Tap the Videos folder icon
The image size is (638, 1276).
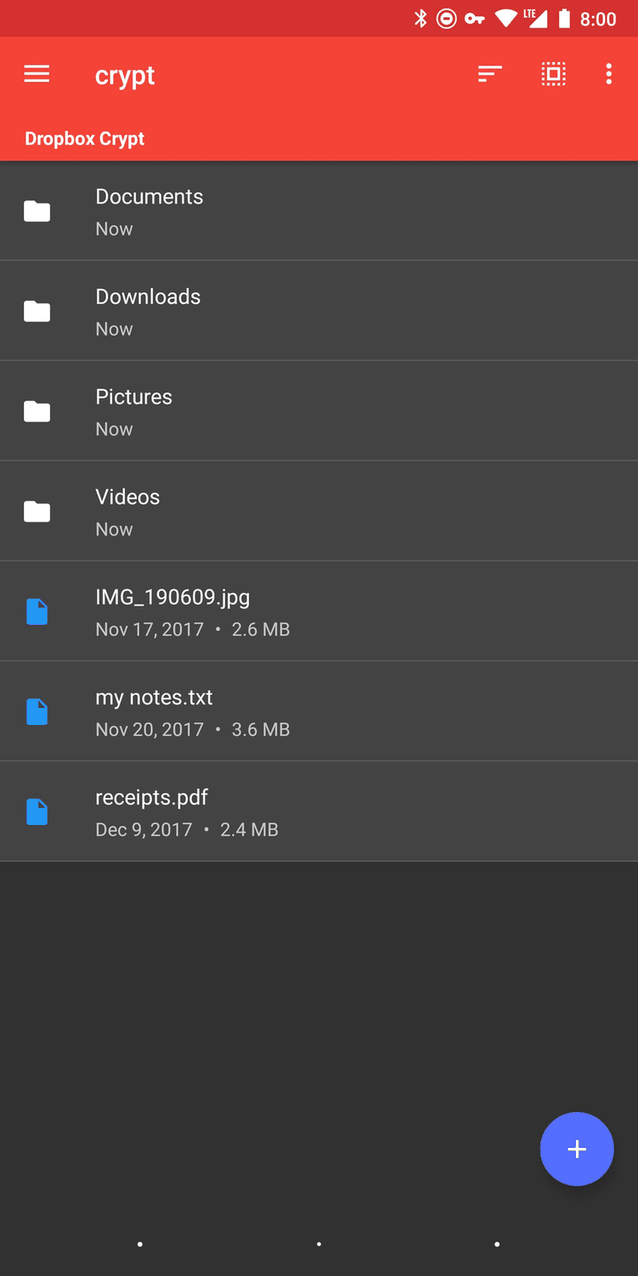pos(36,511)
